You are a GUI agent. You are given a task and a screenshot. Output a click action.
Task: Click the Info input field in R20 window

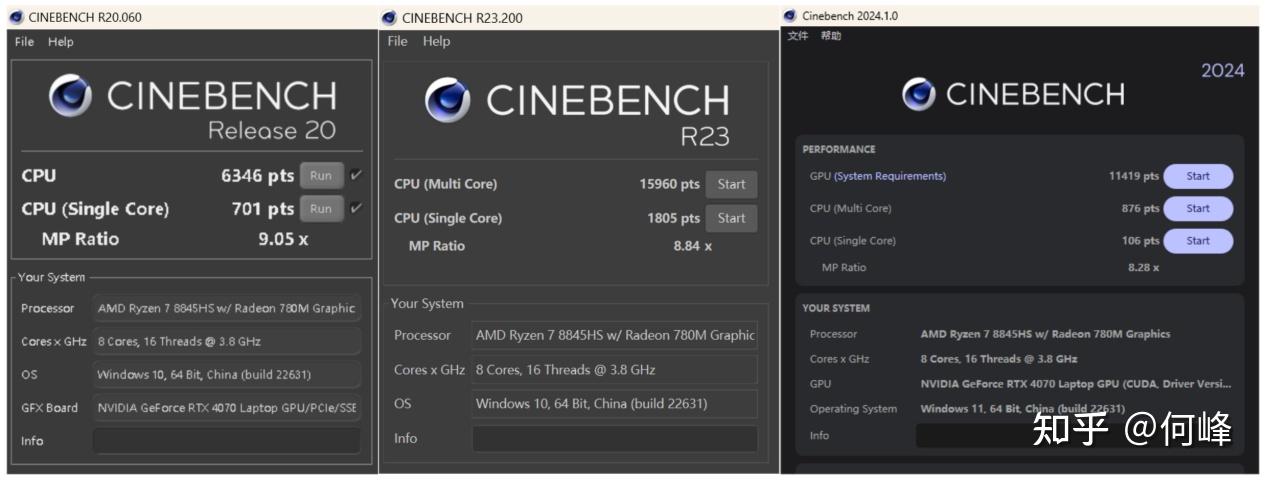click(x=227, y=441)
